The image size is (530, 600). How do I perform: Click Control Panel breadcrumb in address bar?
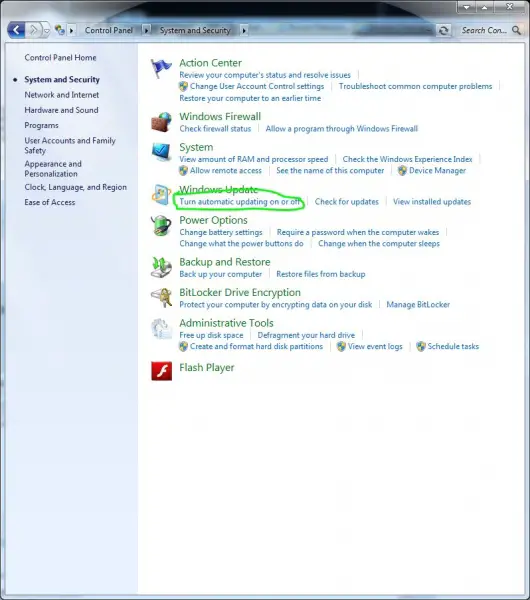click(109, 30)
